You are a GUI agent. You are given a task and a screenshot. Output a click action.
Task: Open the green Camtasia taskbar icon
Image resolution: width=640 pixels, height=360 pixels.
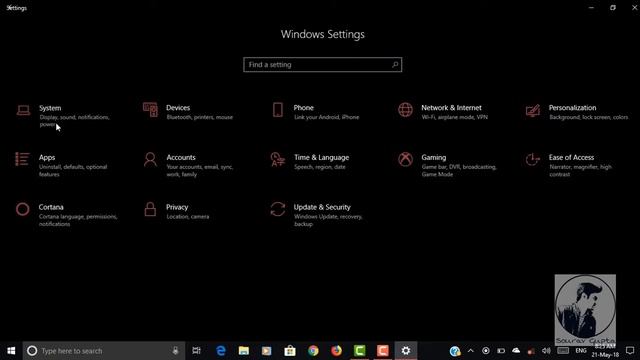(359, 351)
